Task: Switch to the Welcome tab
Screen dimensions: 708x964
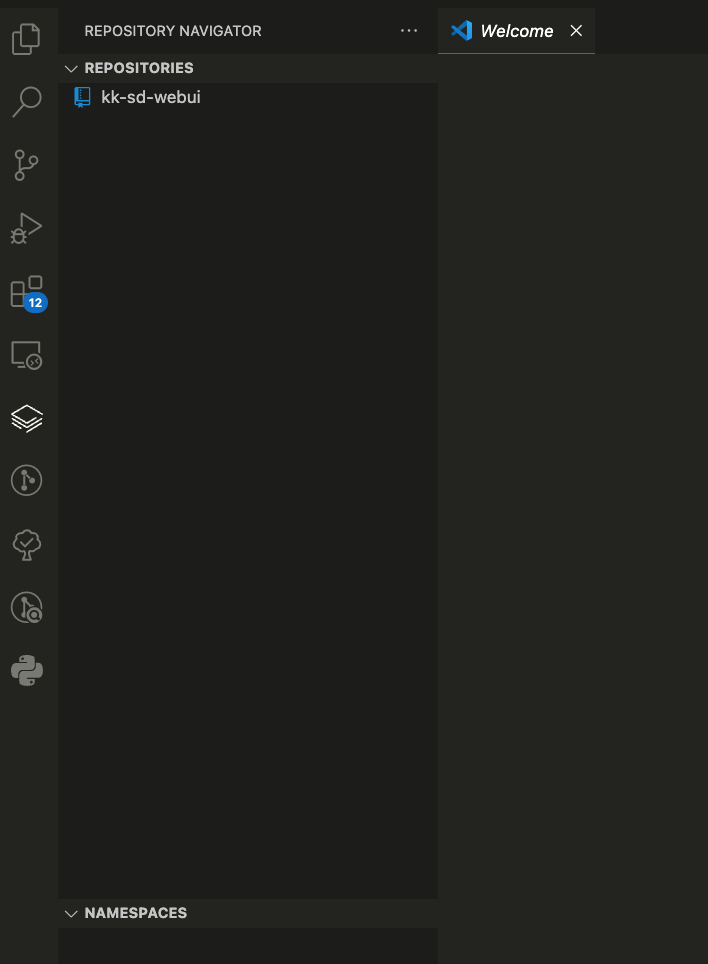Action: click(x=516, y=31)
